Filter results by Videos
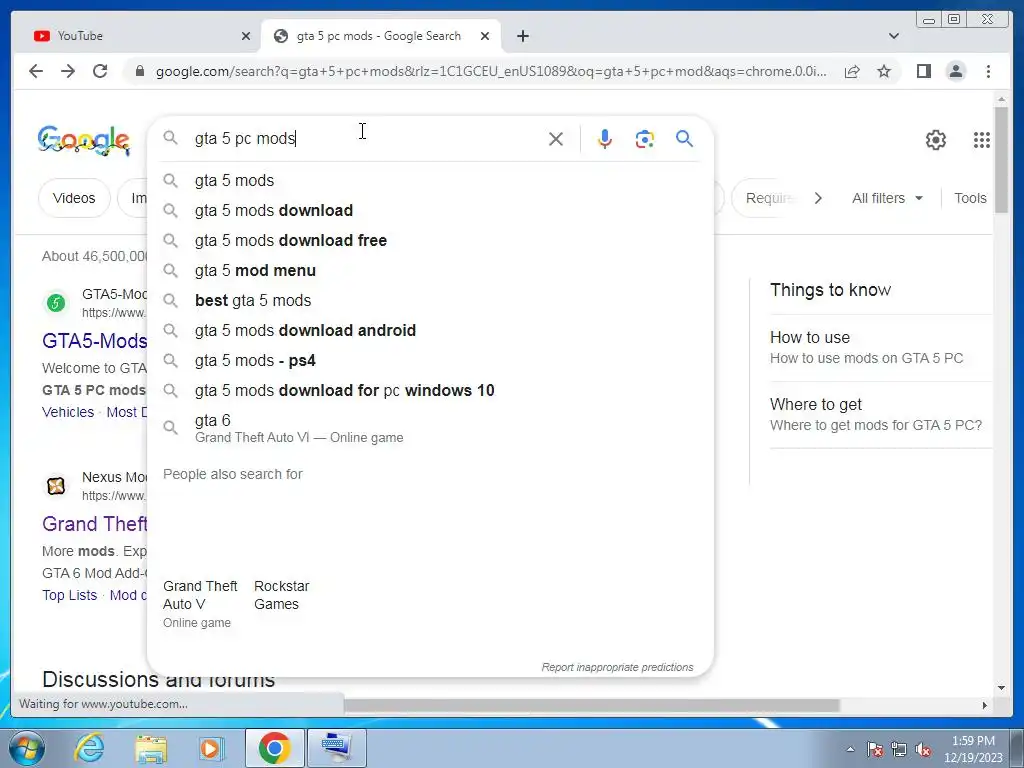Image resolution: width=1024 pixels, height=768 pixels. 74,198
